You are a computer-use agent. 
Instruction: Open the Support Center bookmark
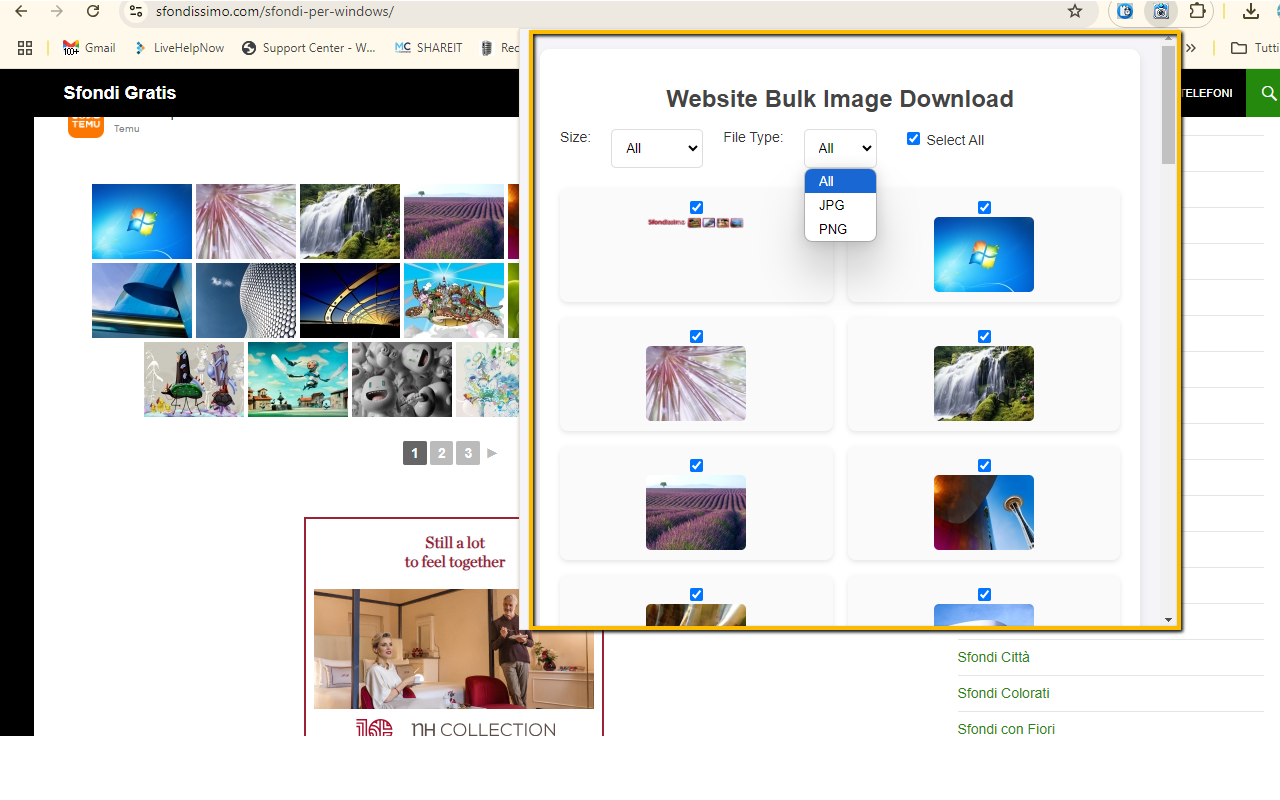(309, 47)
